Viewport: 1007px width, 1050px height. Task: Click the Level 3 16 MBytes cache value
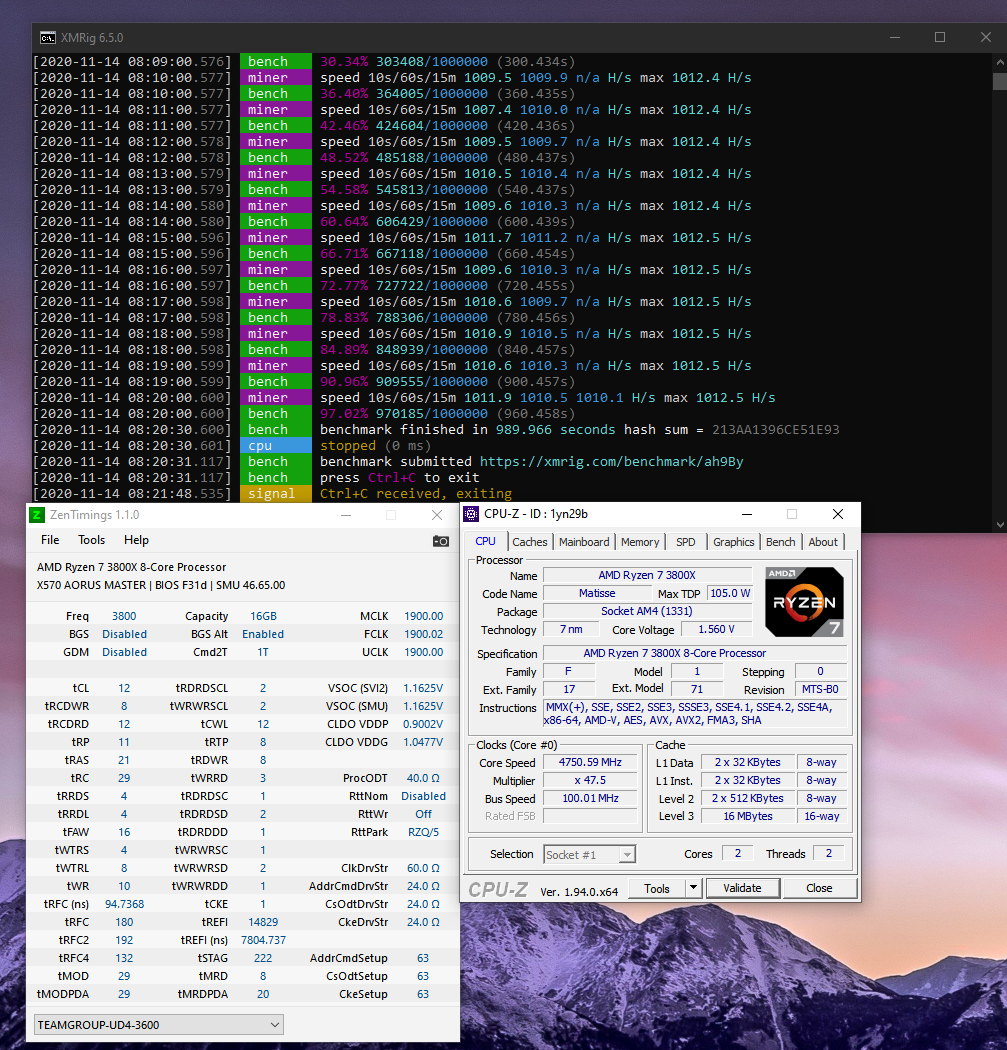(747, 816)
